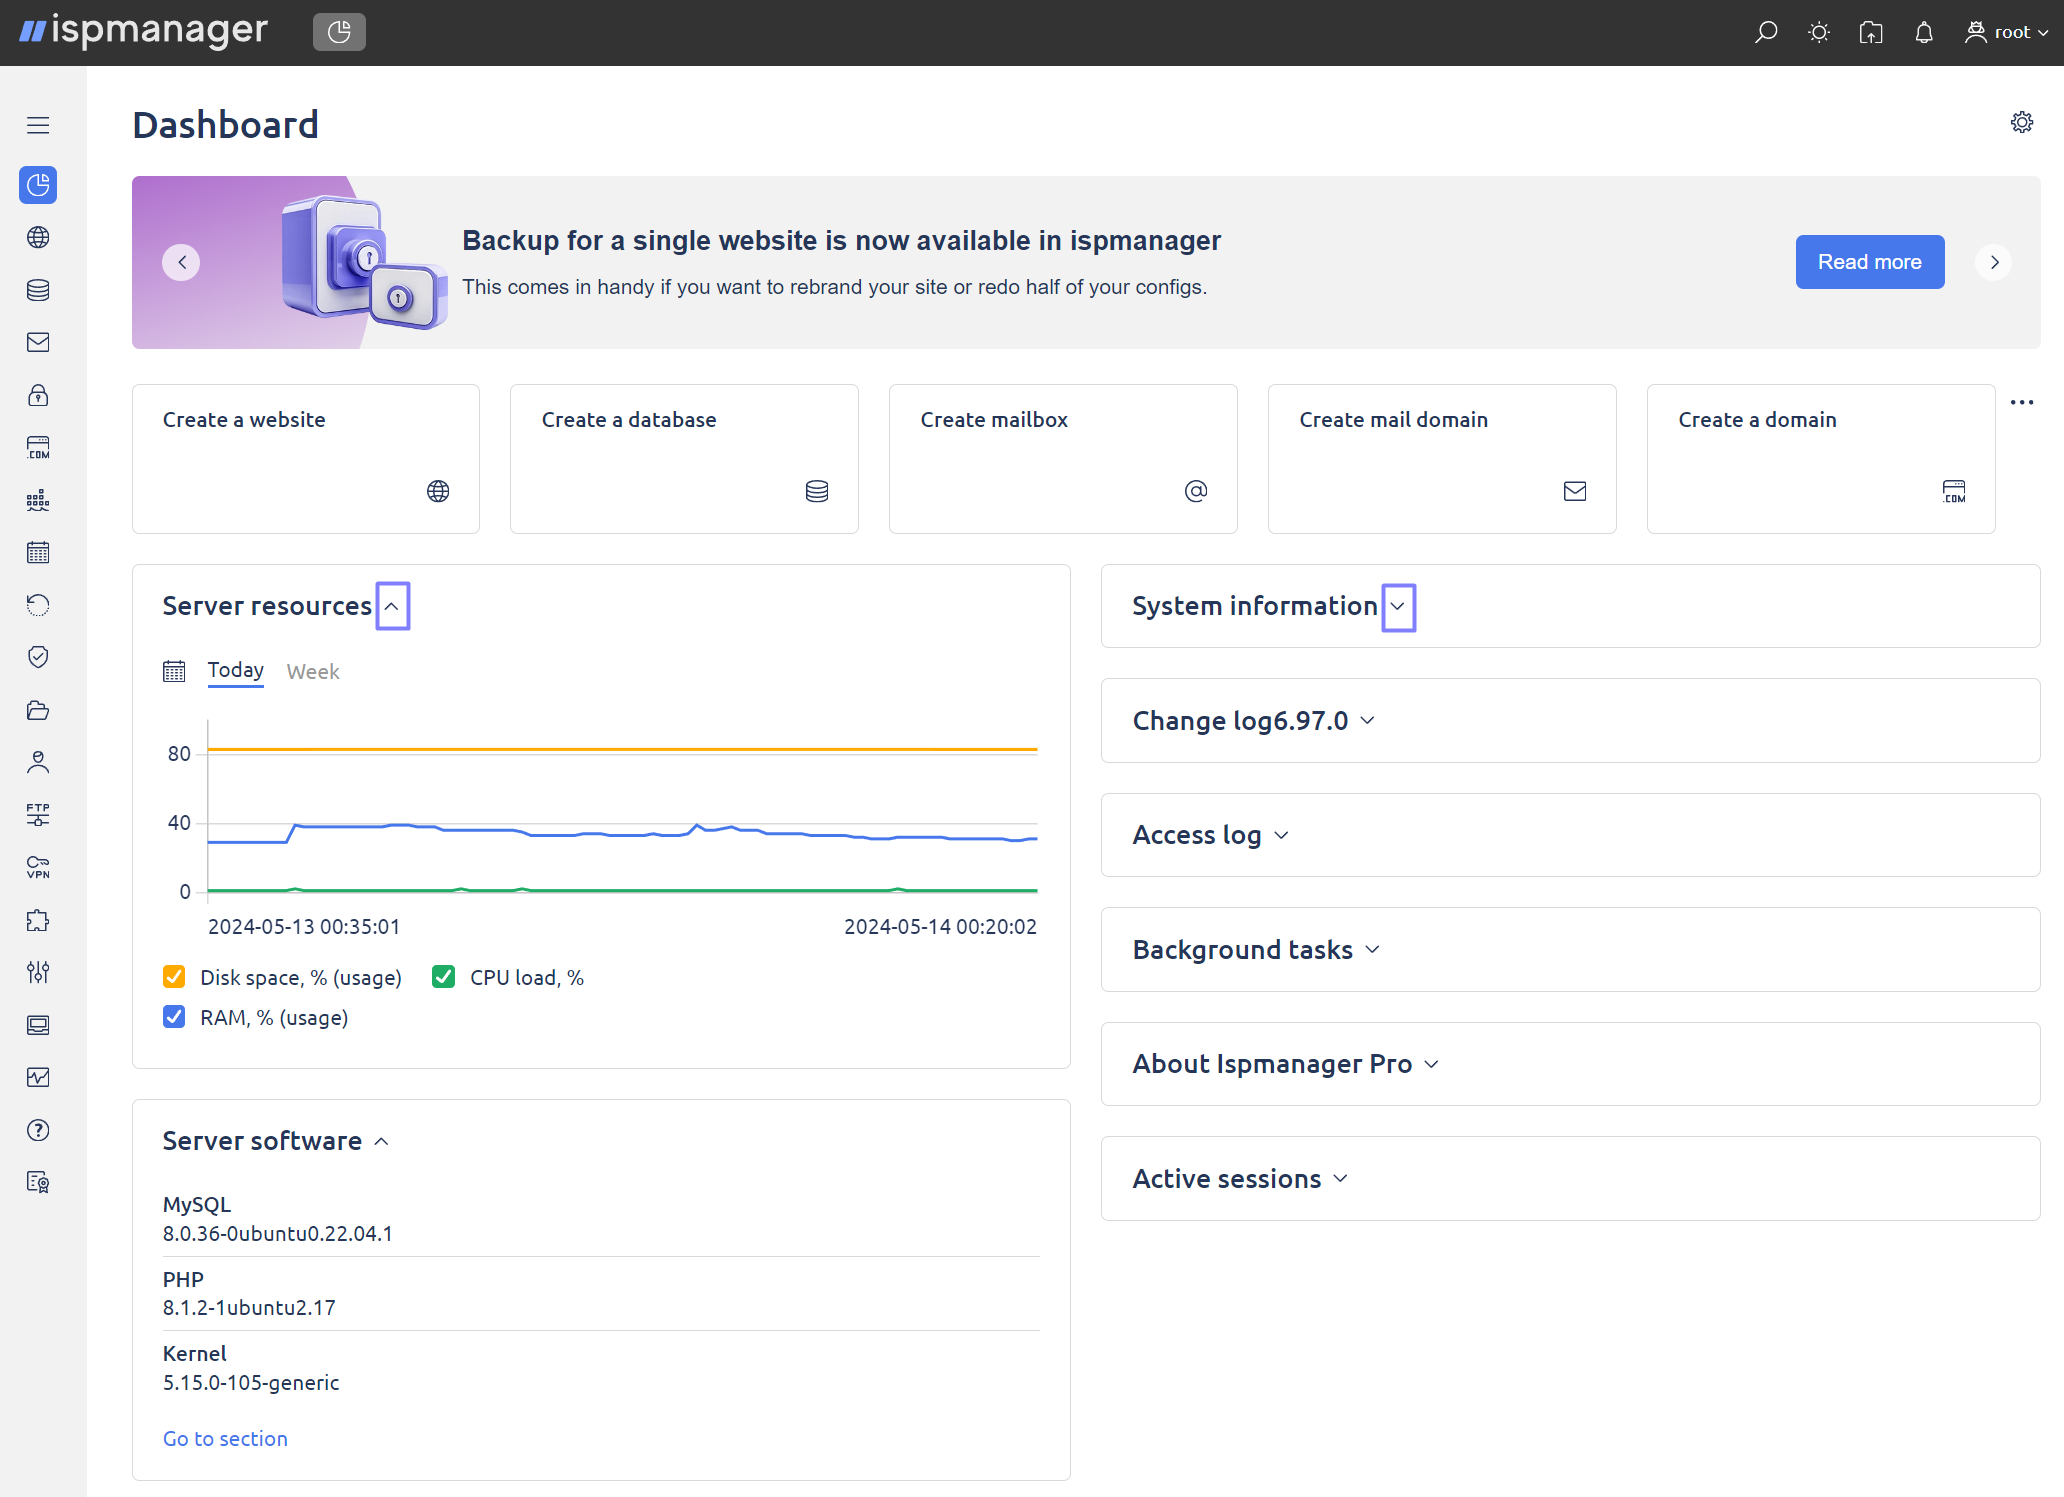Viewport: 2064px width, 1497px height.
Task: Open the Help question-mark icon in the sidebar
Action: pos(38,1130)
